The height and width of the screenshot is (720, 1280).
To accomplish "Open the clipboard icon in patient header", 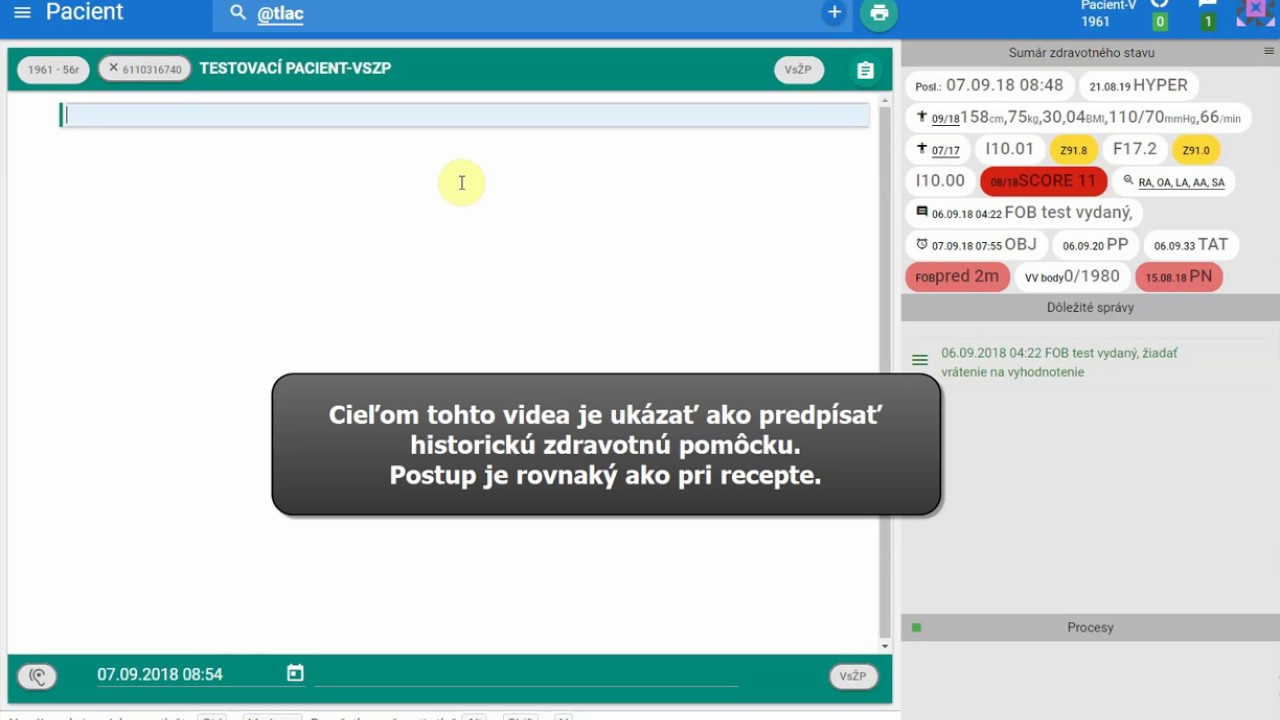I will click(x=865, y=70).
